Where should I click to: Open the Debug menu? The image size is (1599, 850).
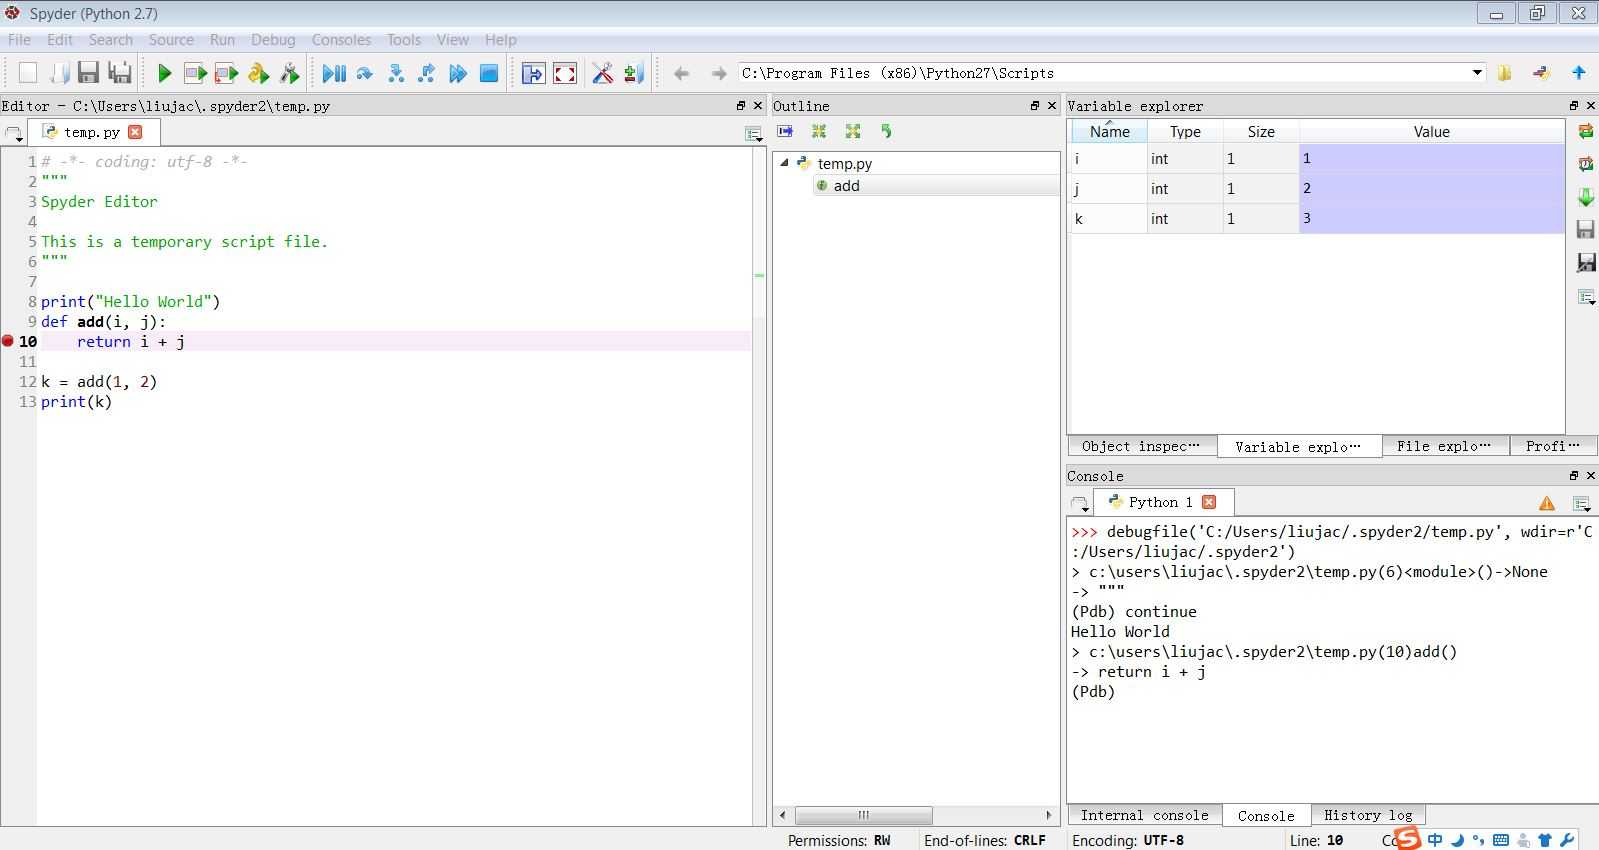coord(273,40)
